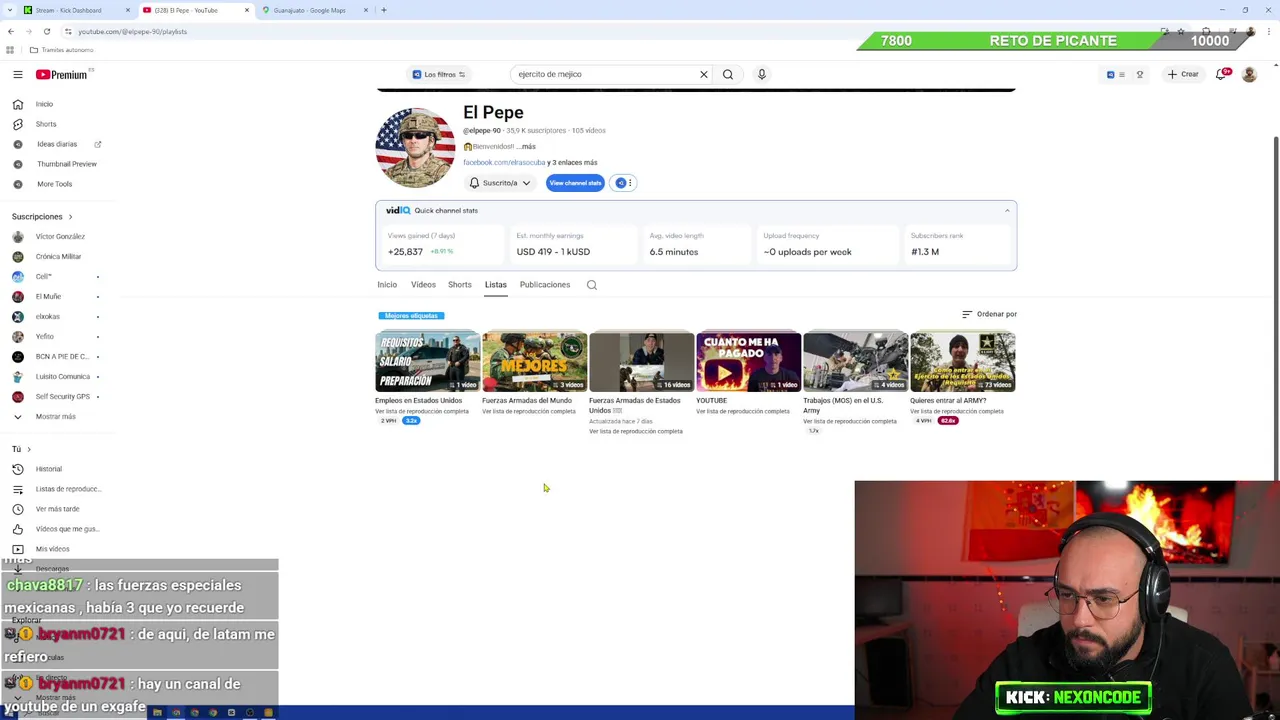1280x720 pixels.
Task: Bookmark this page with star icon
Action: pos(1181,31)
